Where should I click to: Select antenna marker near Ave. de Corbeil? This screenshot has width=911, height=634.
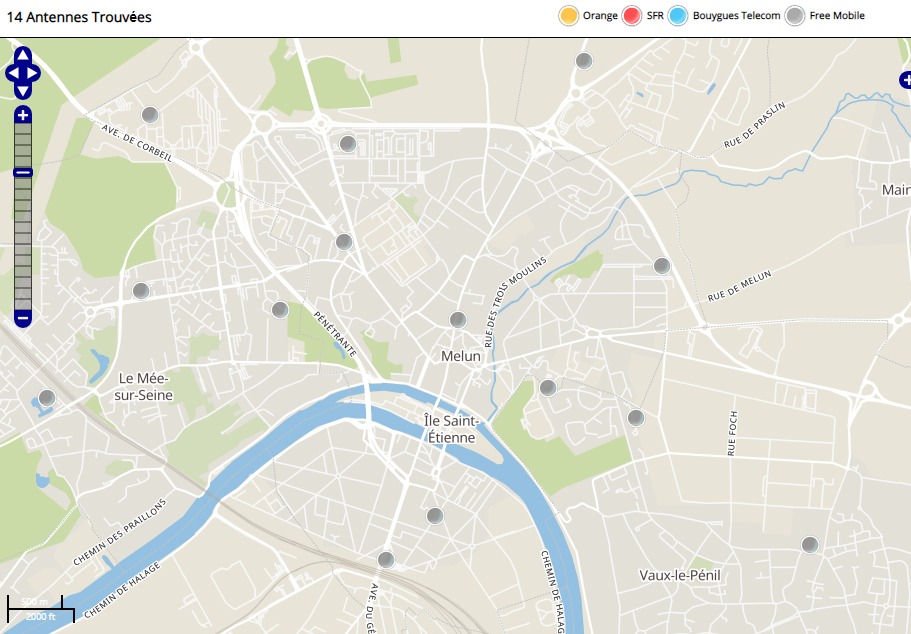click(150, 115)
